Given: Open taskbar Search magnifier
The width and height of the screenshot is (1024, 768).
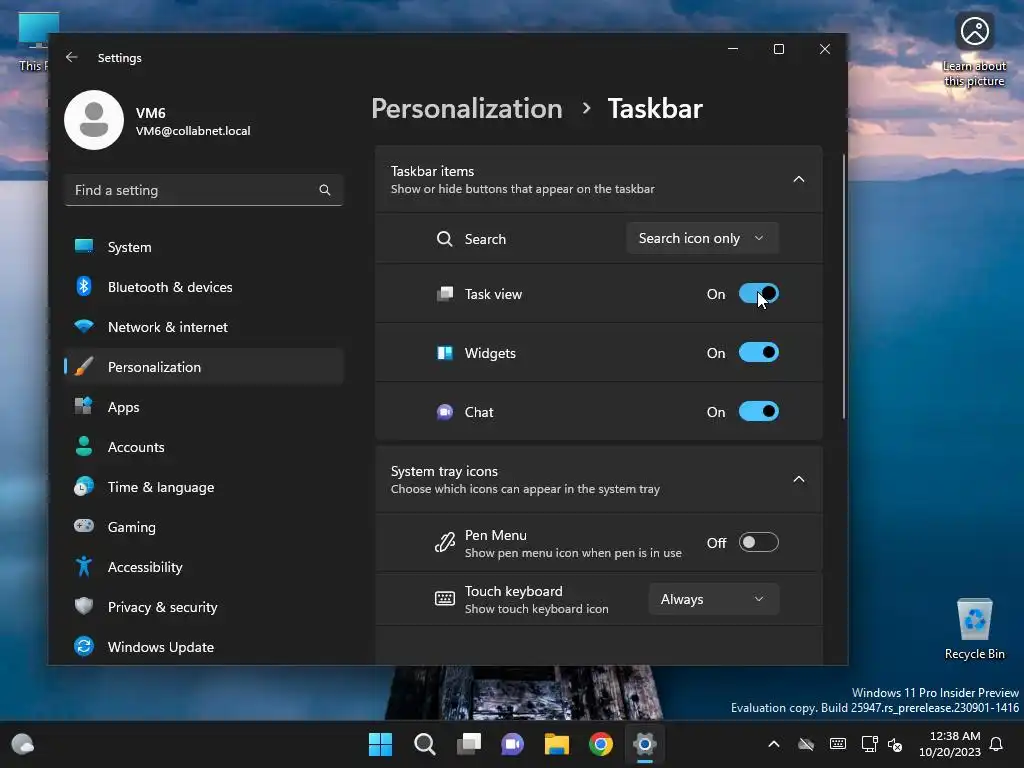Looking at the screenshot, I should (424, 744).
